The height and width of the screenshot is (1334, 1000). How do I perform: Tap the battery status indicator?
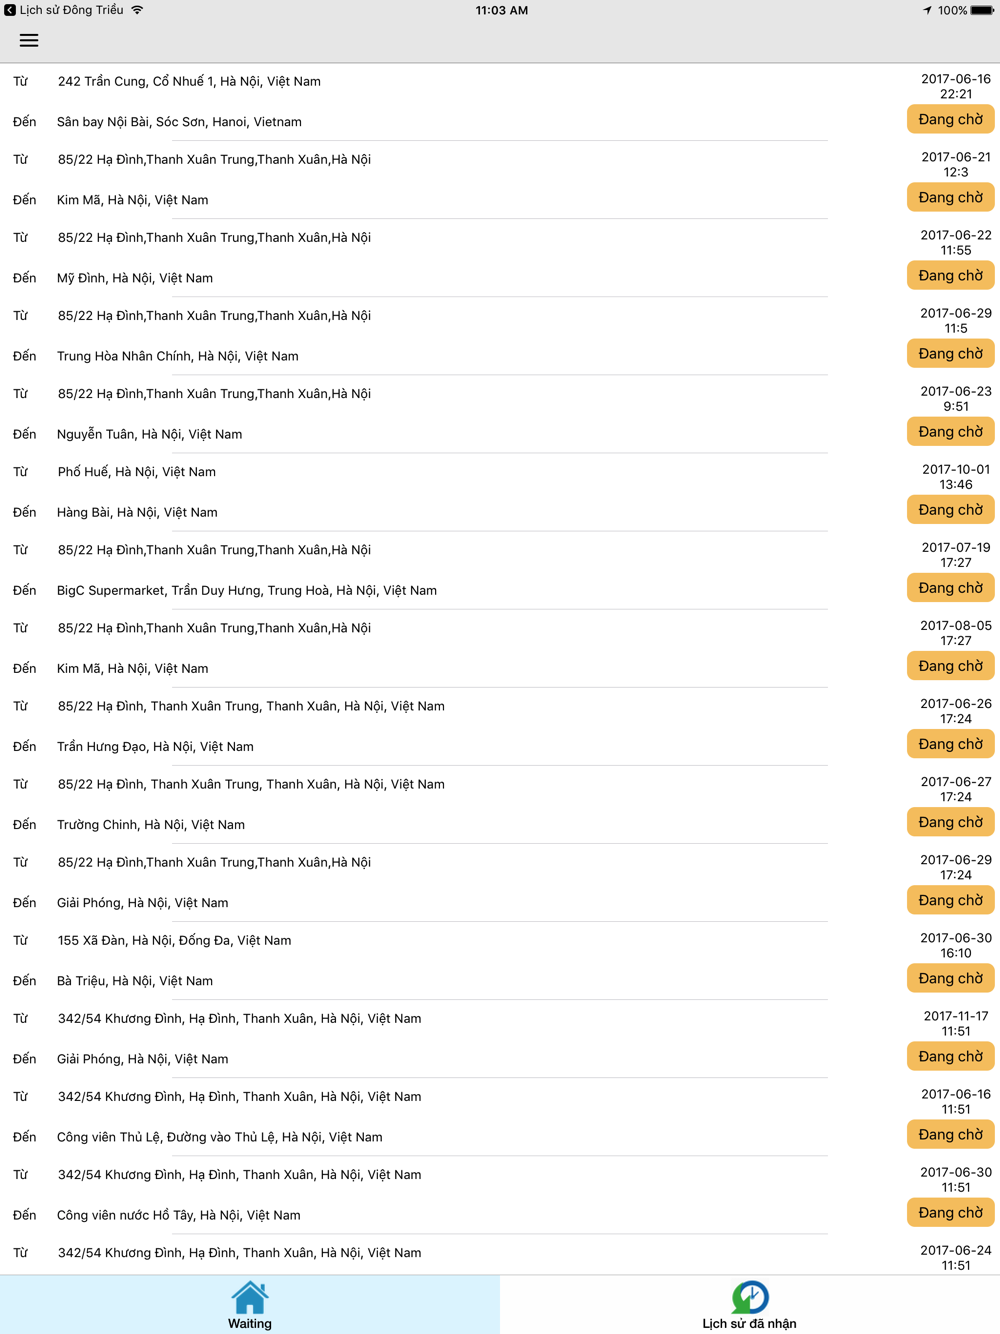click(x=981, y=10)
